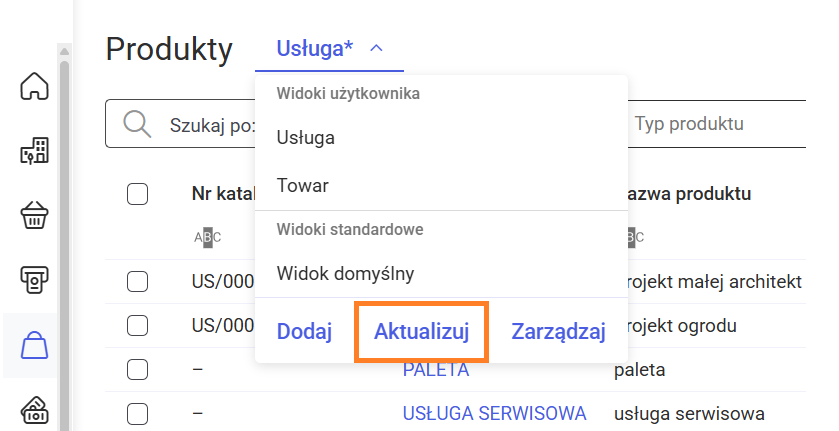Open the USŁUGA SERWISOWA product link
Image resolution: width=839 pixels, height=431 pixels.
click(x=494, y=413)
